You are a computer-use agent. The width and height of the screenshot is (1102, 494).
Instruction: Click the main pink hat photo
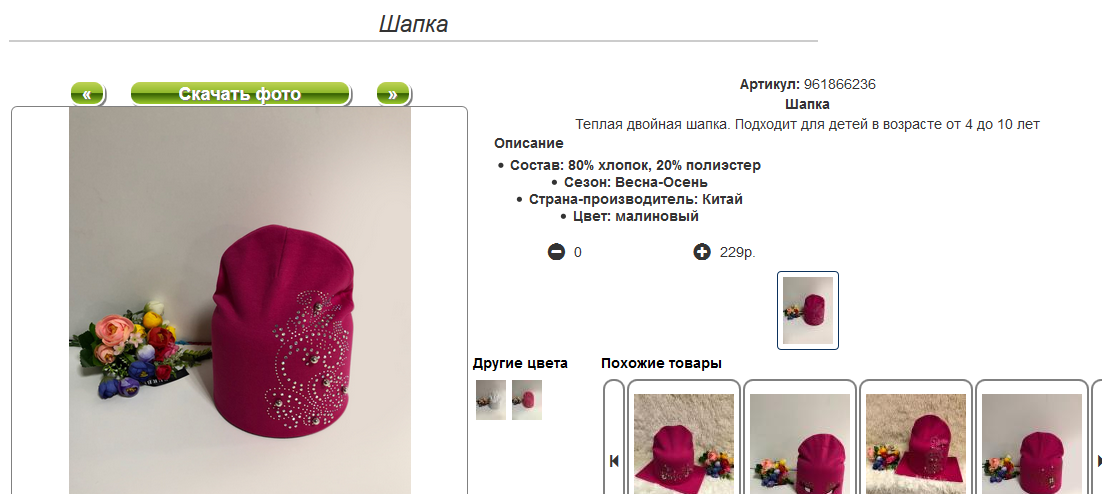(x=240, y=301)
